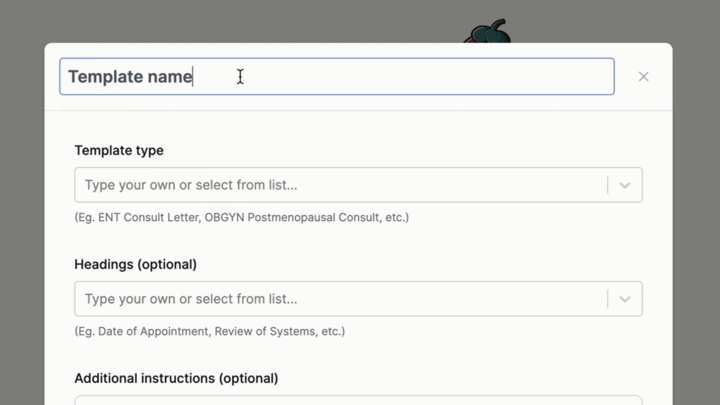Click the "Additional instructions (optional)" label
The height and width of the screenshot is (405, 720).
pos(176,378)
